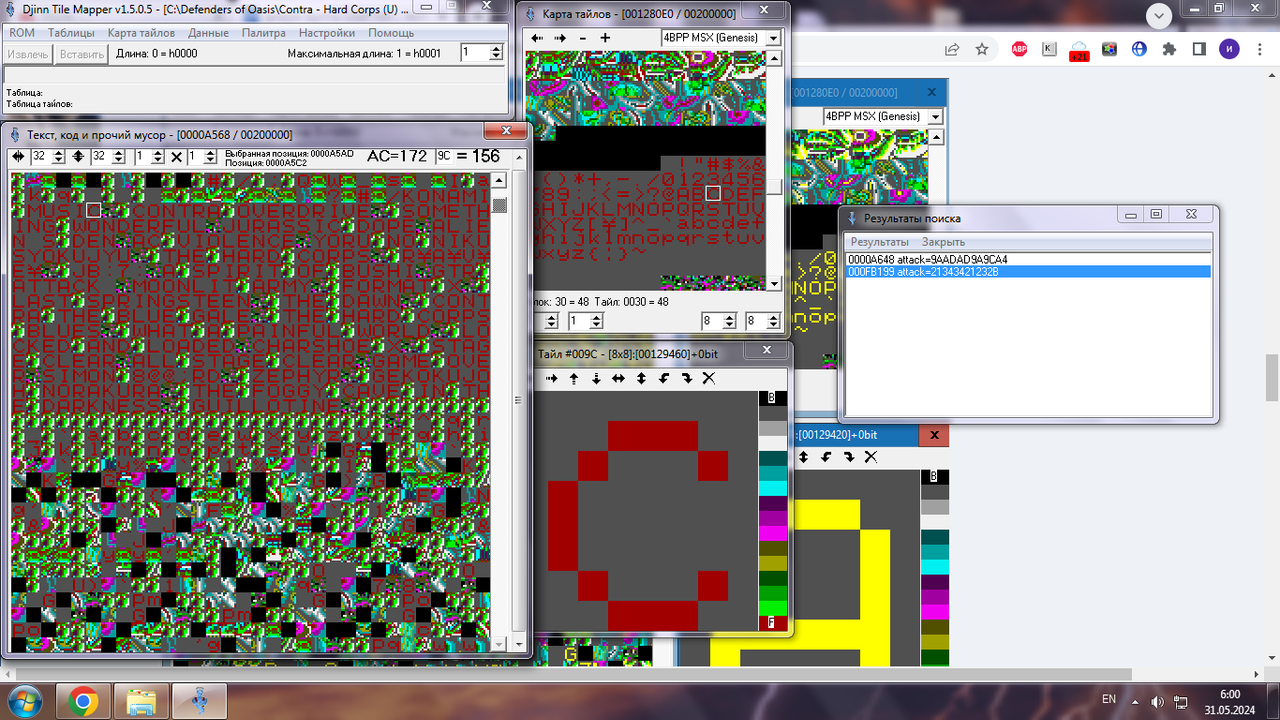Pick the bright cyan swatch in tile #009C palette
The image size is (1280, 720).
(x=772, y=488)
